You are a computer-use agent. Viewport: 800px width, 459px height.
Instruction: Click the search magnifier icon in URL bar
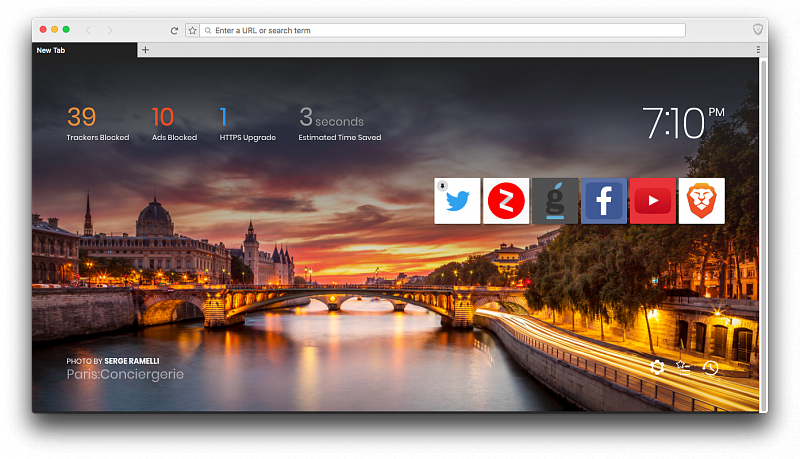tap(208, 31)
